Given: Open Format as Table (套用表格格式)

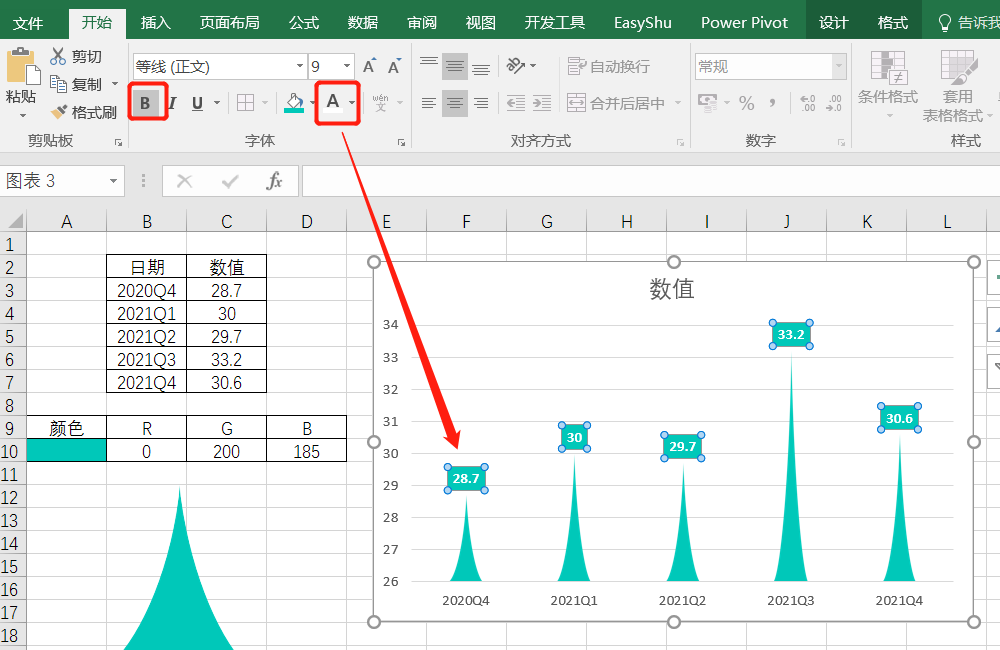Looking at the screenshot, I should (x=957, y=85).
